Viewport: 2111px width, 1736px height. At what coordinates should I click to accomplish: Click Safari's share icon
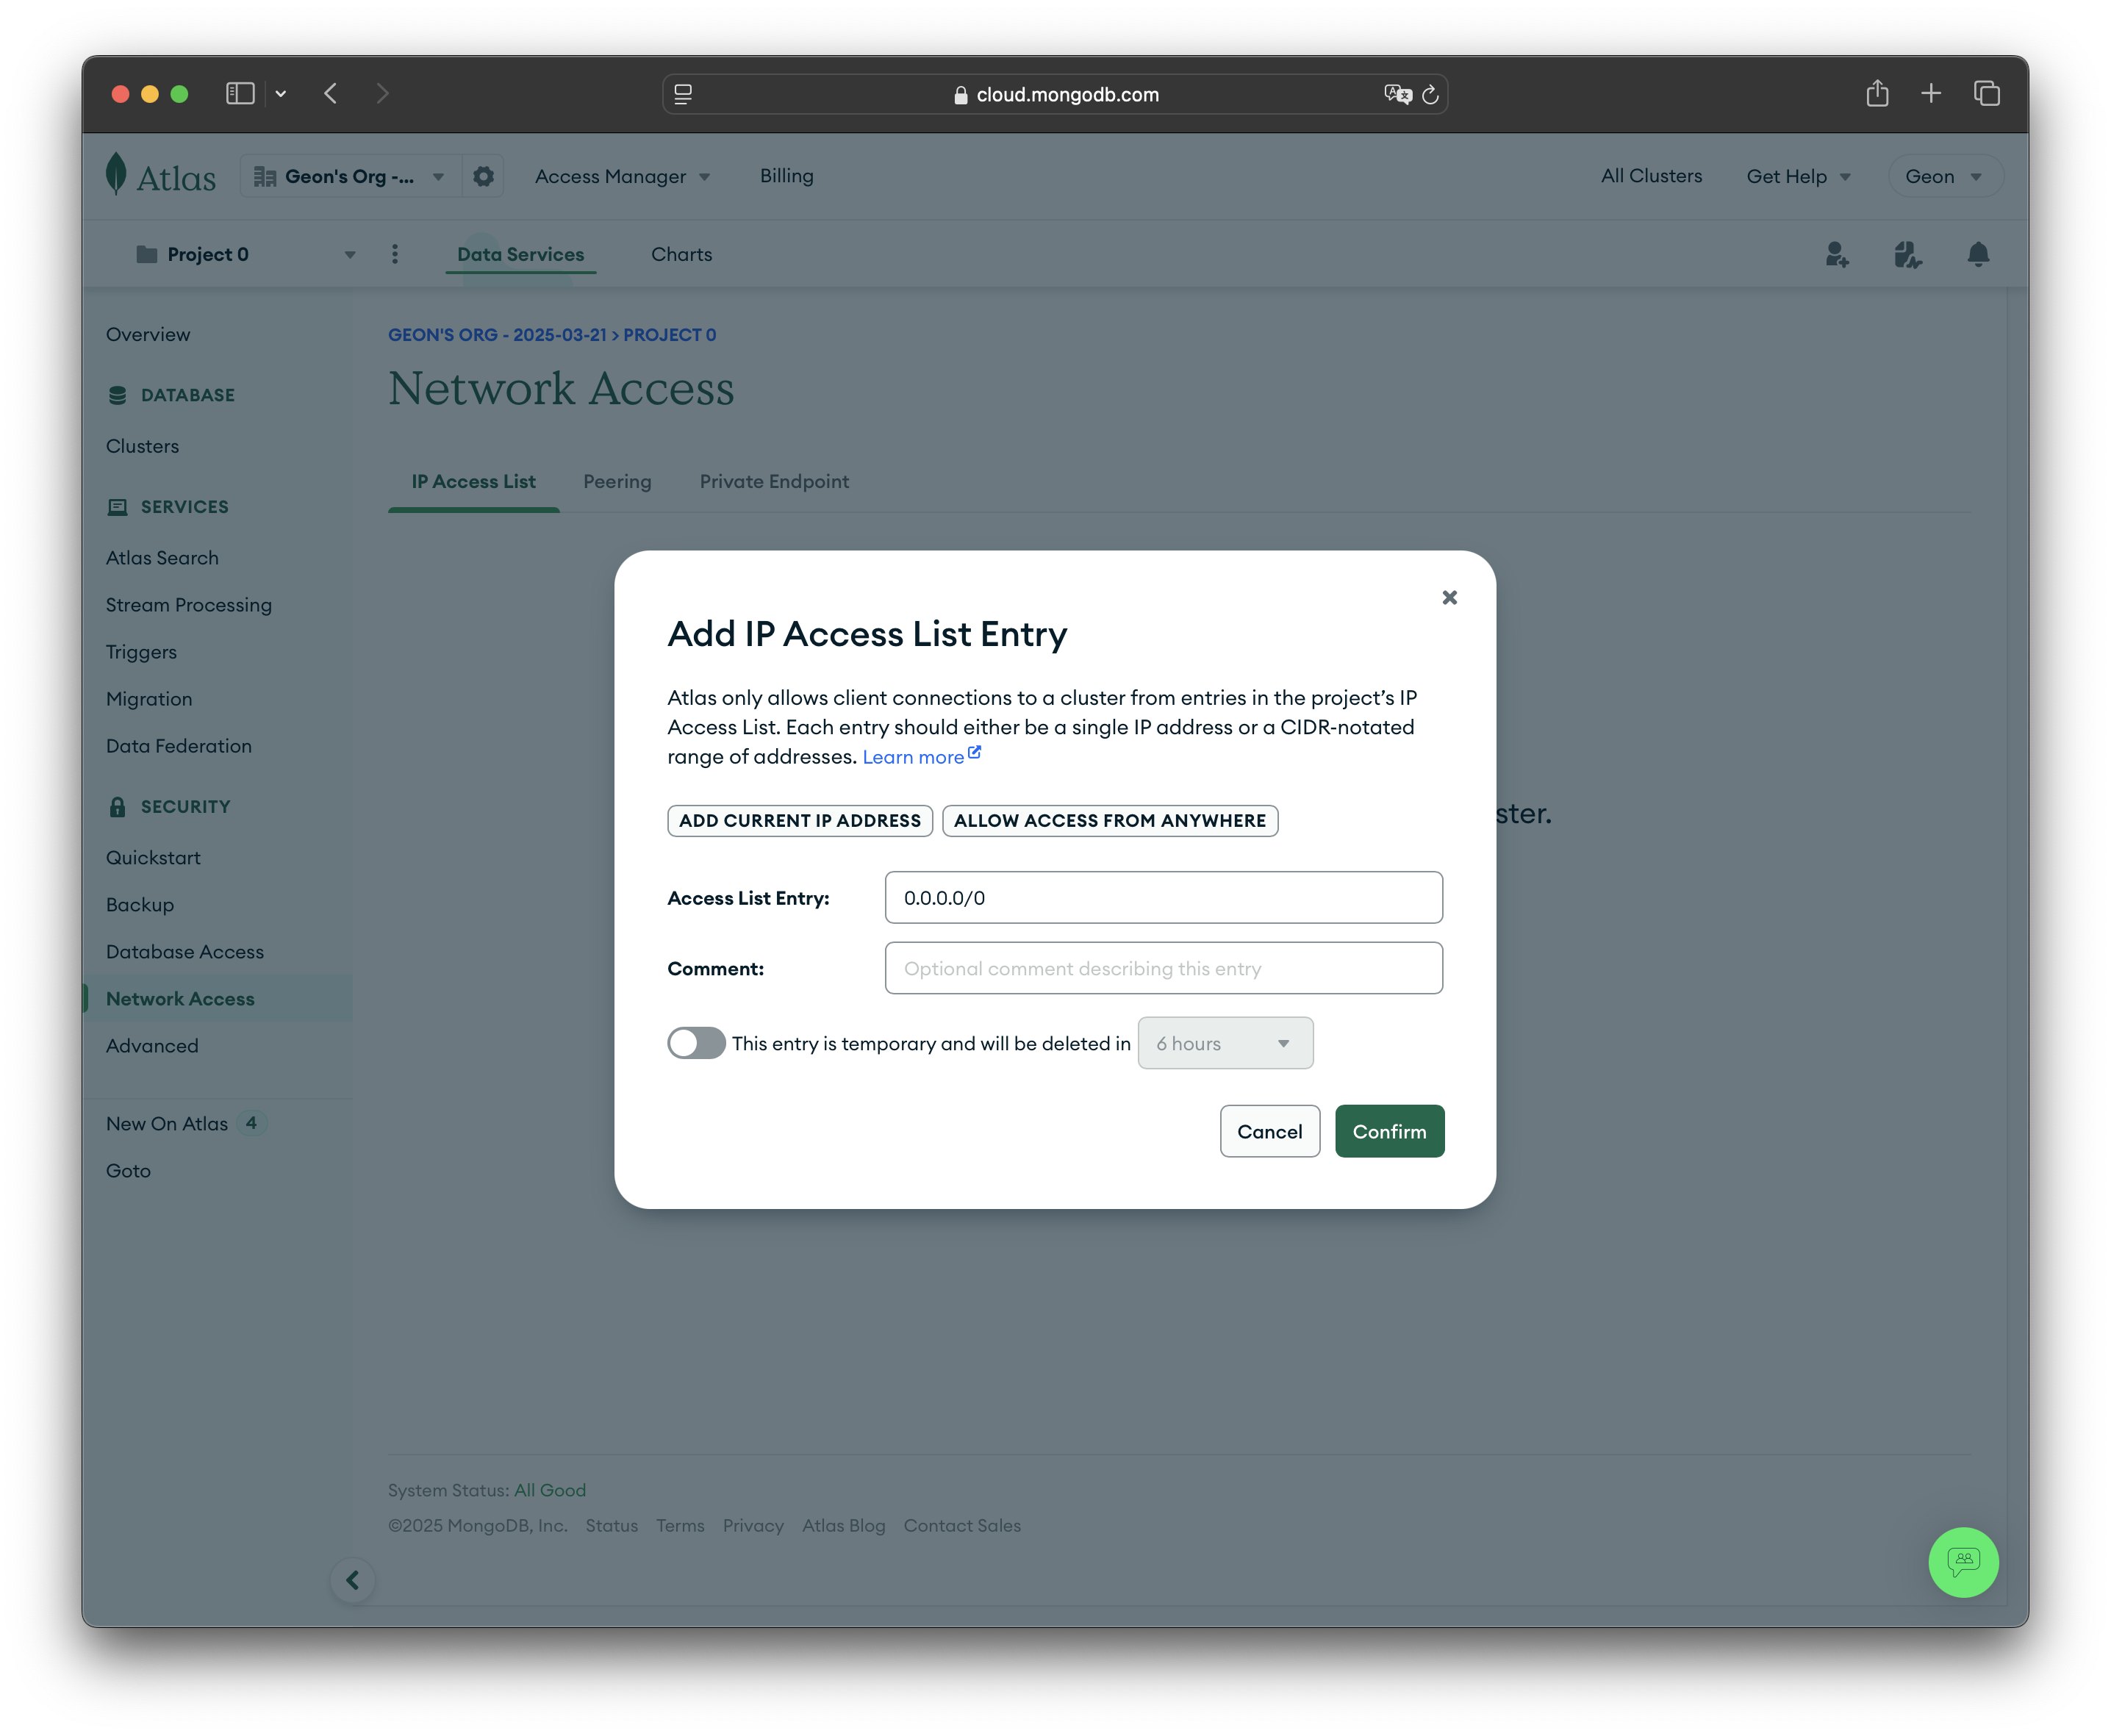pyautogui.click(x=1877, y=94)
